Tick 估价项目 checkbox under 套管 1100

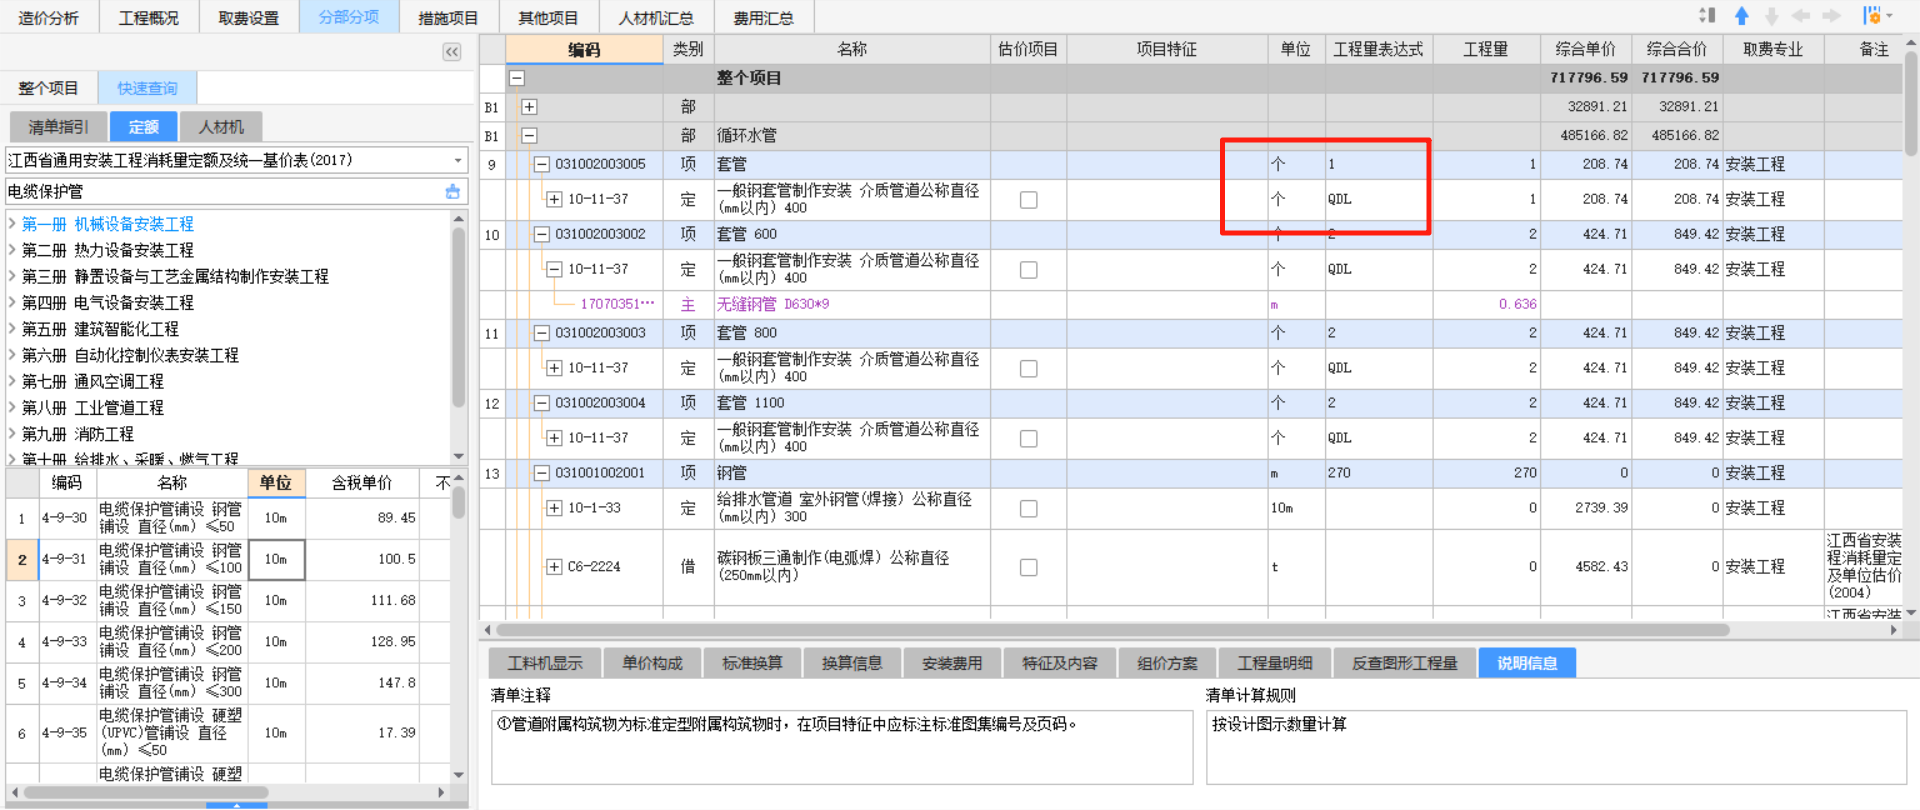click(x=1028, y=439)
